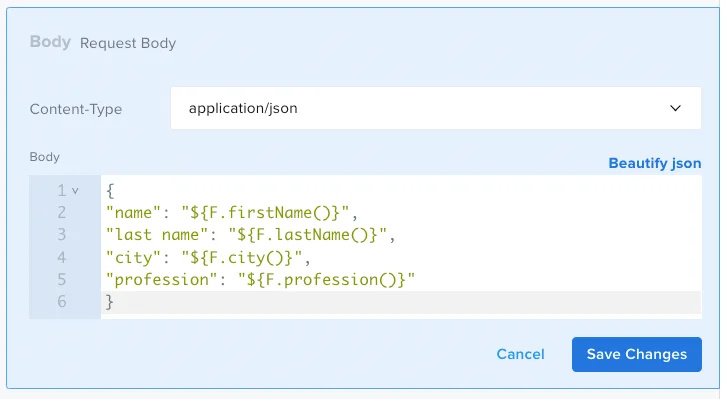726x399 pixels.
Task: Select line number 5 in gutter
Action: 62,280
